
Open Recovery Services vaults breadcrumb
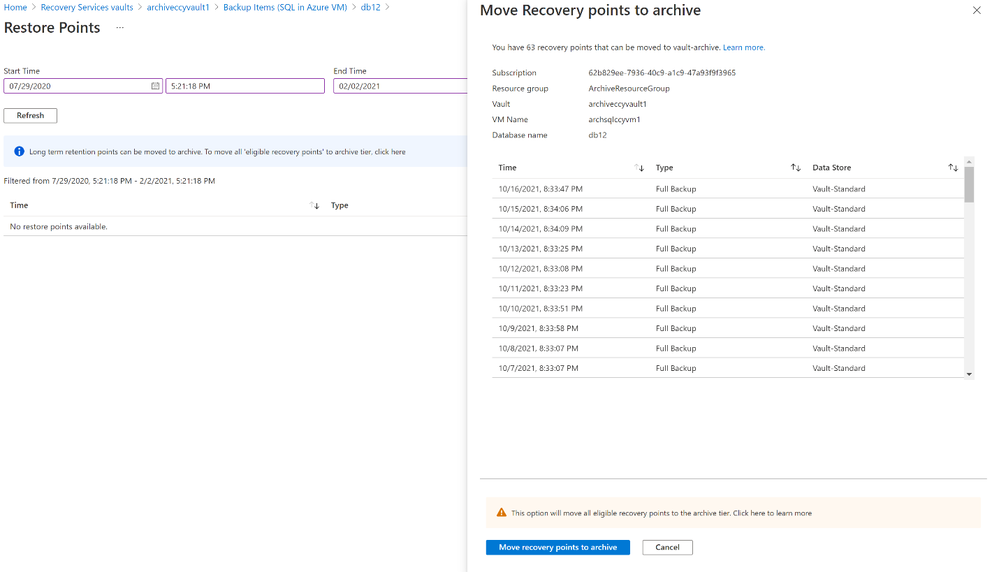pyautogui.click(x=87, y=7)
